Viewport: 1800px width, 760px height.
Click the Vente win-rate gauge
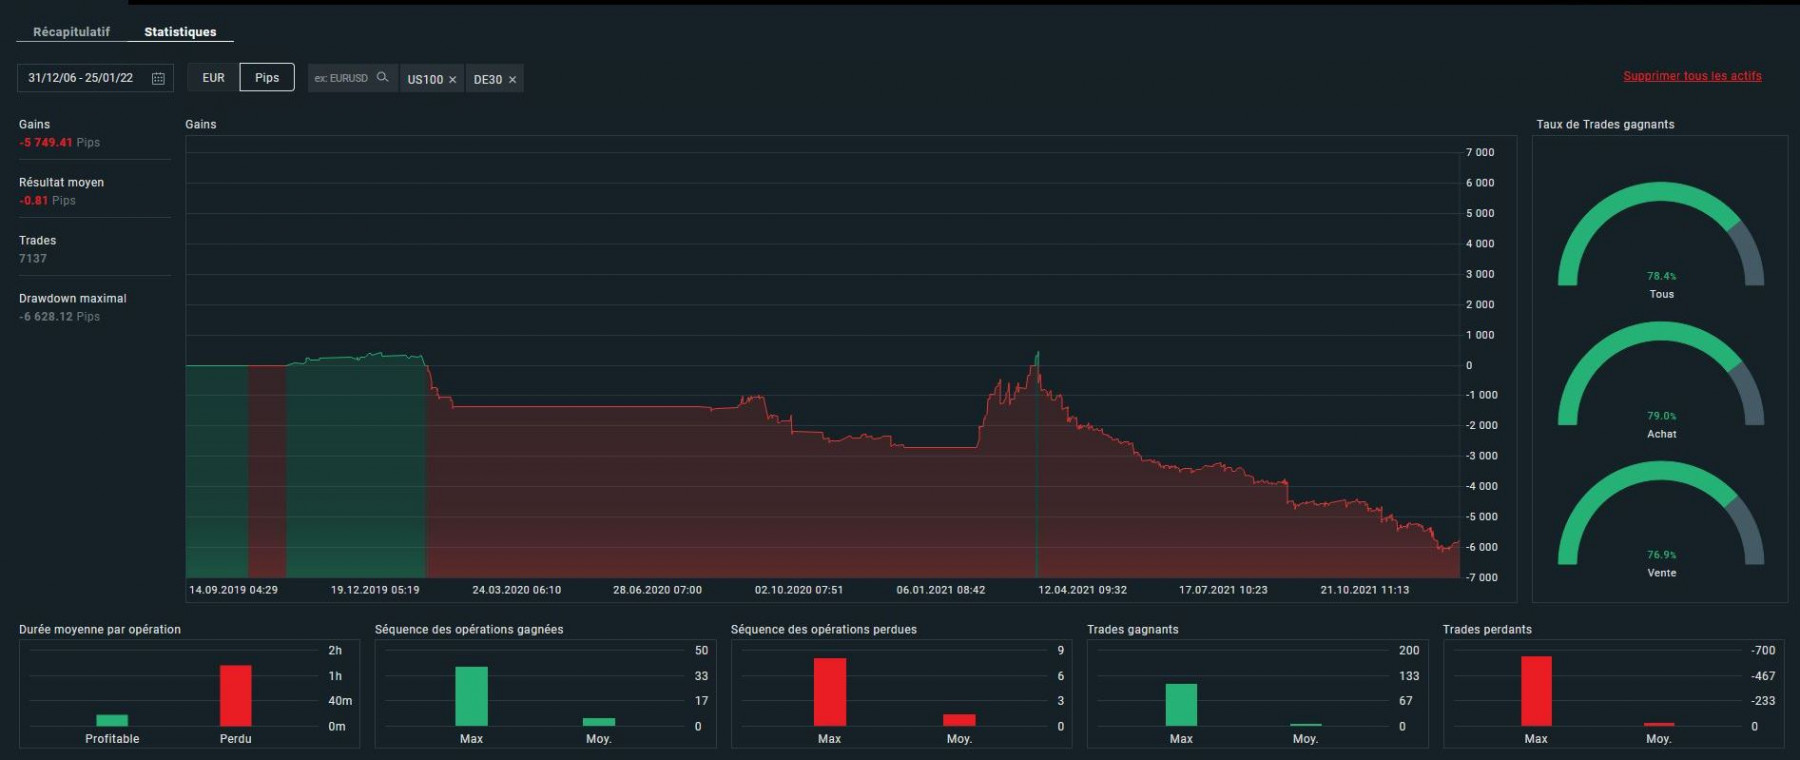point(1661,513)
